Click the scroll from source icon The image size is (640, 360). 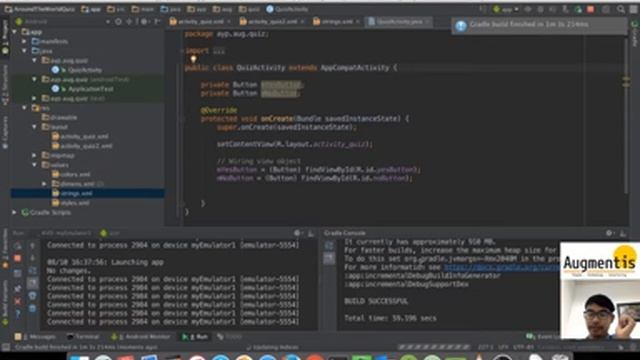coord(118,21)
